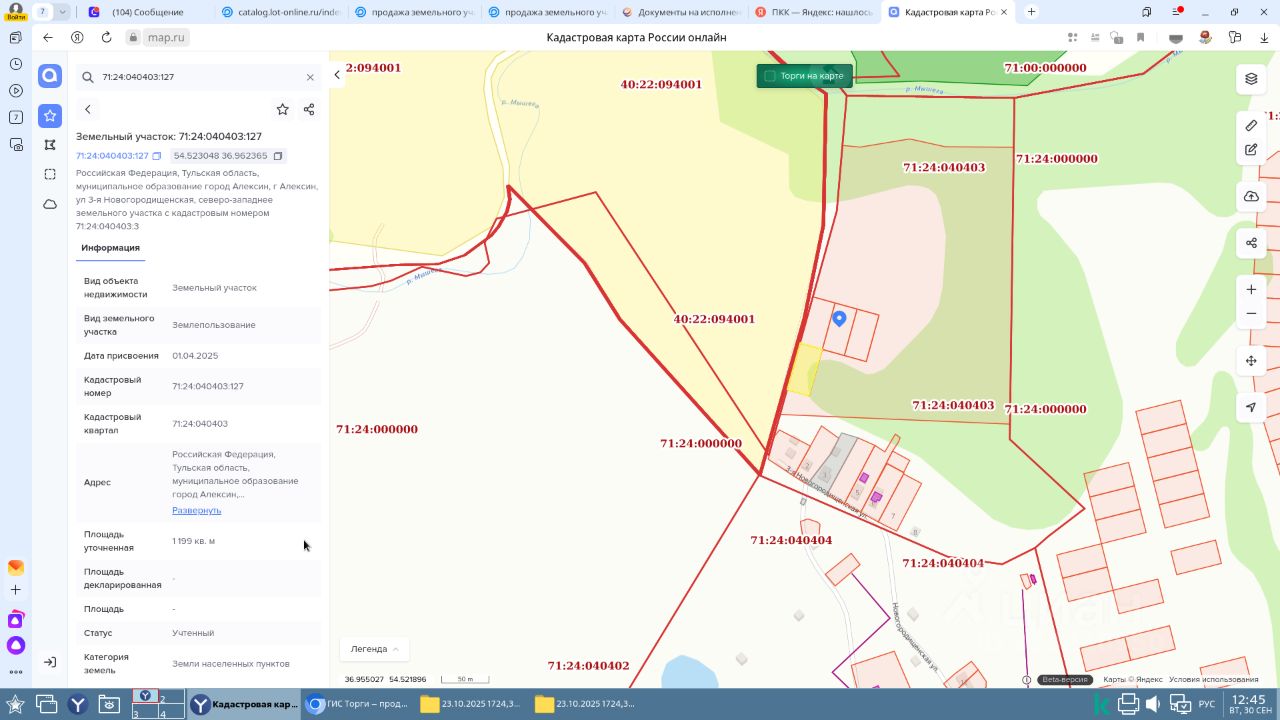Open the Условия использования link

(x=1214, y=680)
